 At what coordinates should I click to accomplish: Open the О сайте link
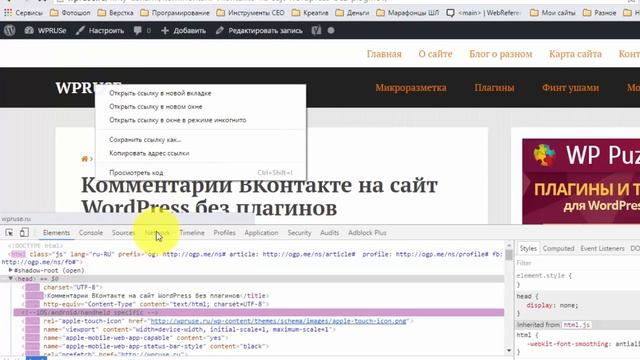(x=435, y=54)
